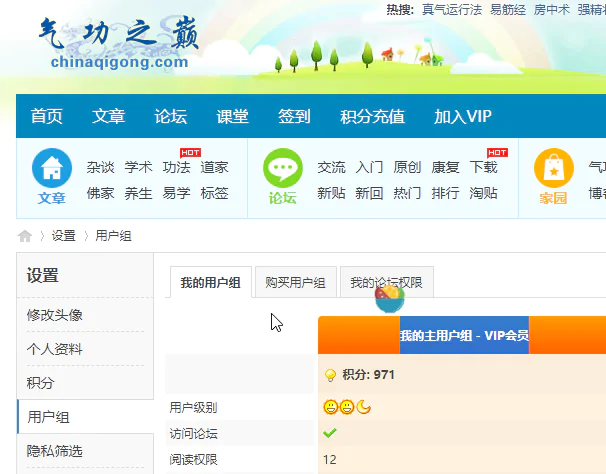The width and height of the screenshot is (606, 474).
Task: Click 加入VIP in navigation bar
Action: (463, 116)
